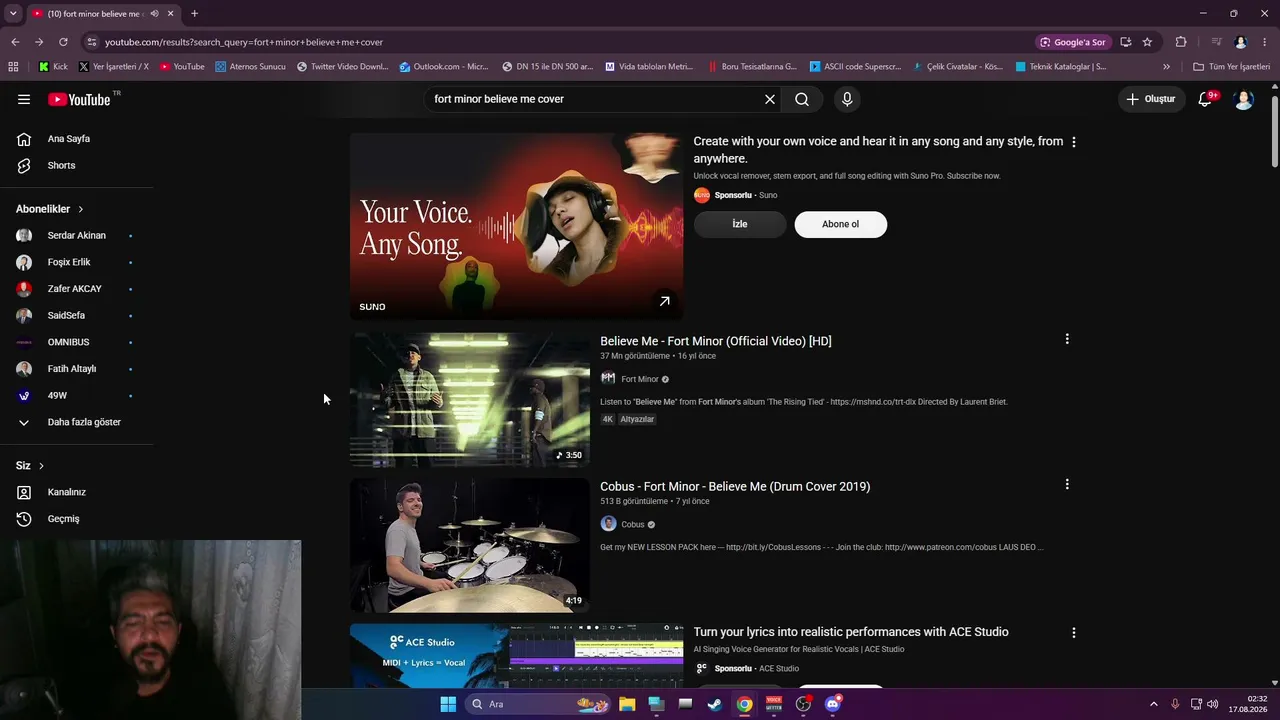Open the Suno ad thumbnail
1280x720 pixels.
(516, 226)
